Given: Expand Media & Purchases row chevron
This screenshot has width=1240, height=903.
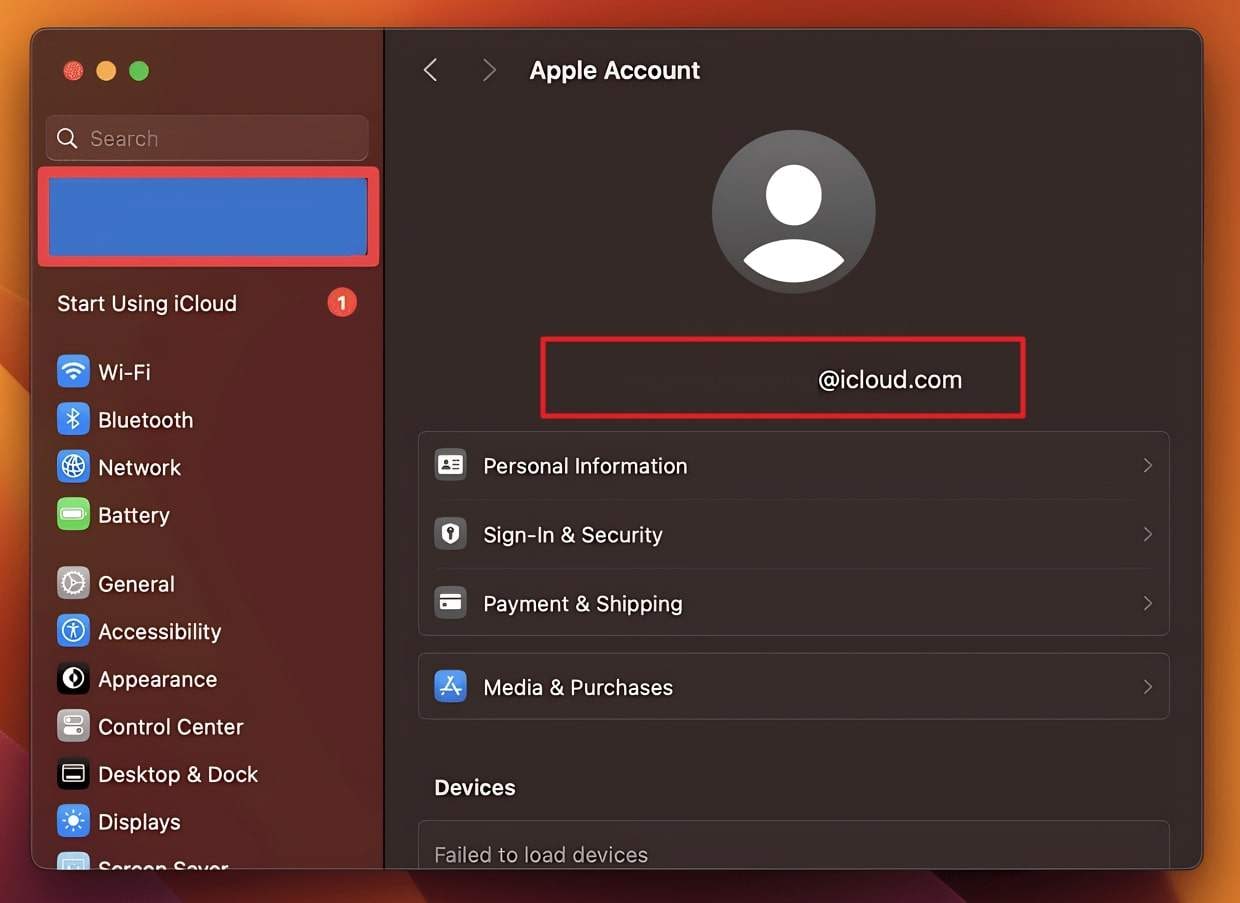Looking at the screenshot, I should (x=1148, y=687).
